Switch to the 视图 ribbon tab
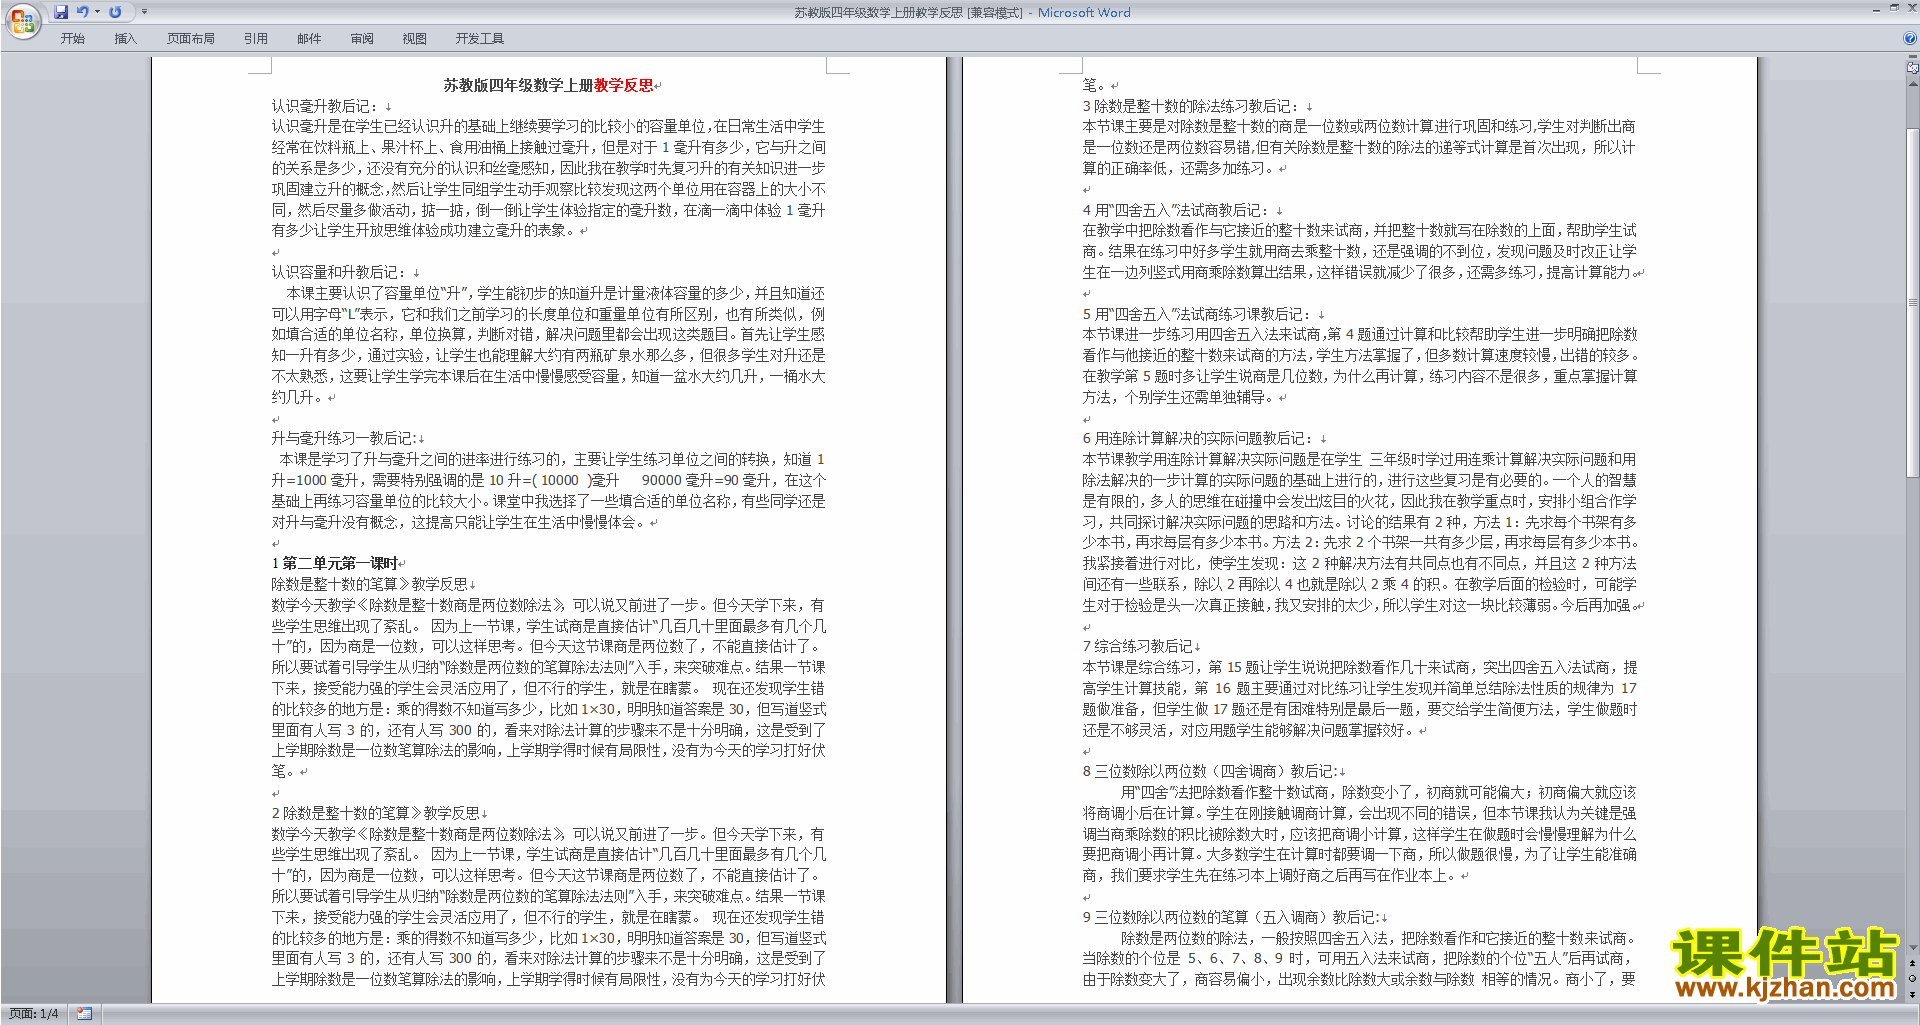The image size is (1920, 1025). [415, 39]
